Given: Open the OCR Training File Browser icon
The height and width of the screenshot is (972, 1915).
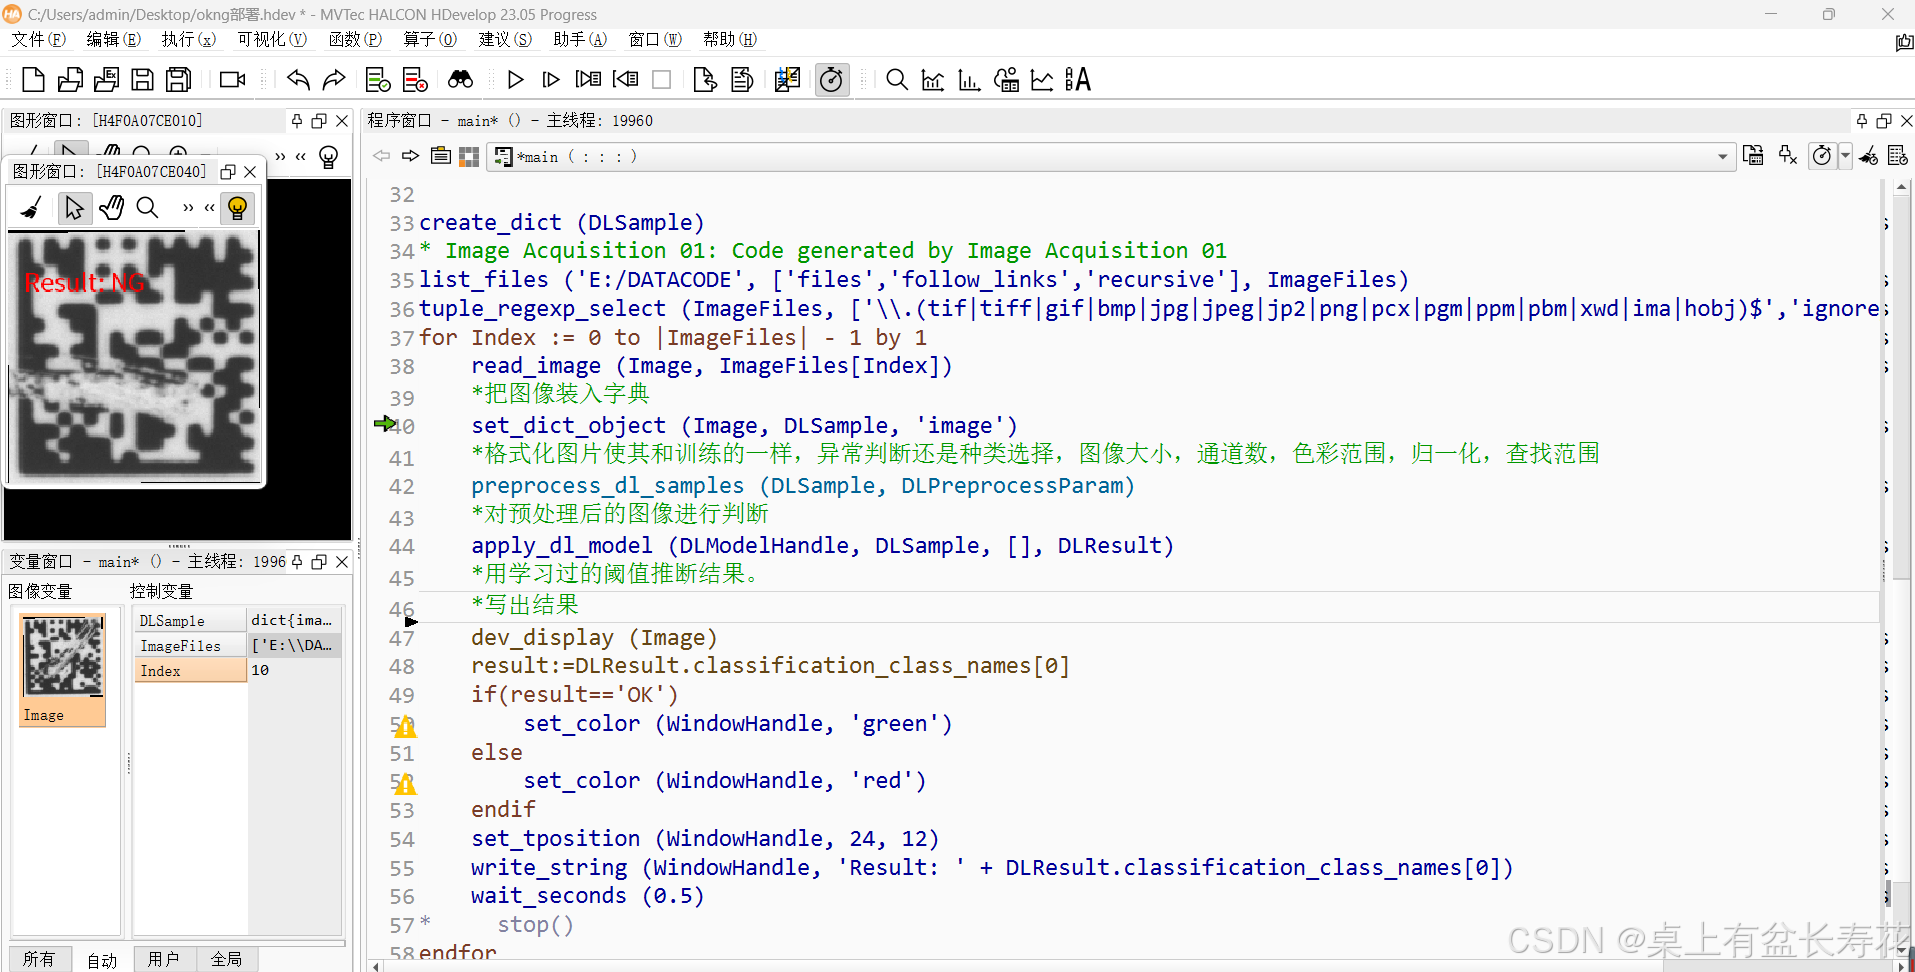Looking at the screenshot, I should [x=1078, y=80].
